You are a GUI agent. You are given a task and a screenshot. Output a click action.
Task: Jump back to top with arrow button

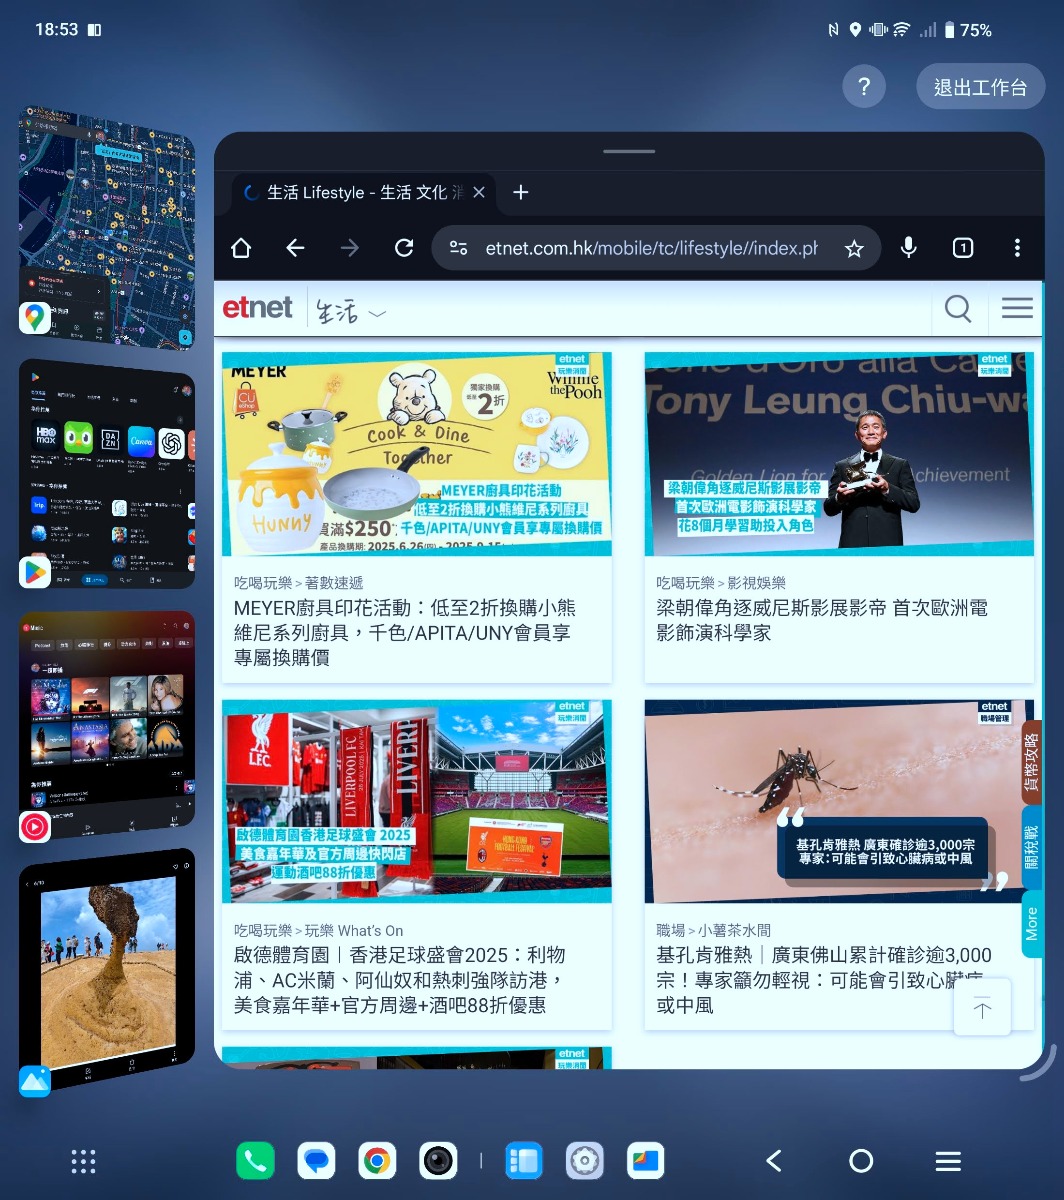coord(982,1008)
